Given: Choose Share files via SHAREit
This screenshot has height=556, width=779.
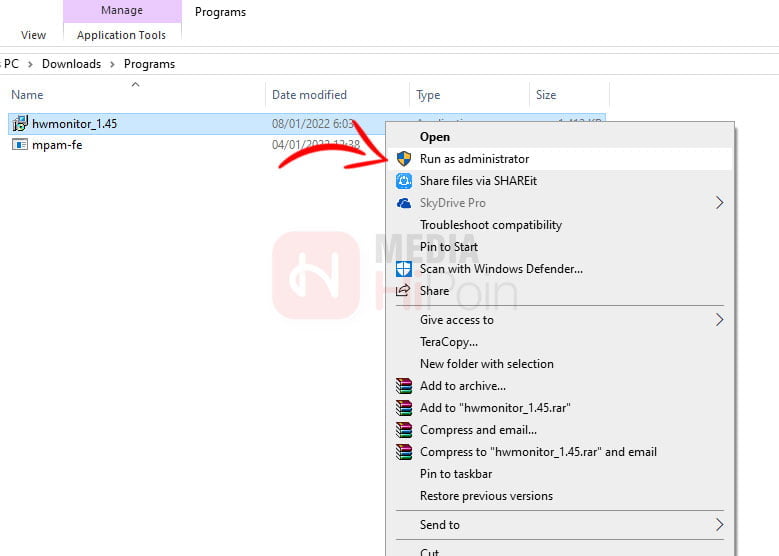Looking at the screenshot, I should tap(560, 181).
